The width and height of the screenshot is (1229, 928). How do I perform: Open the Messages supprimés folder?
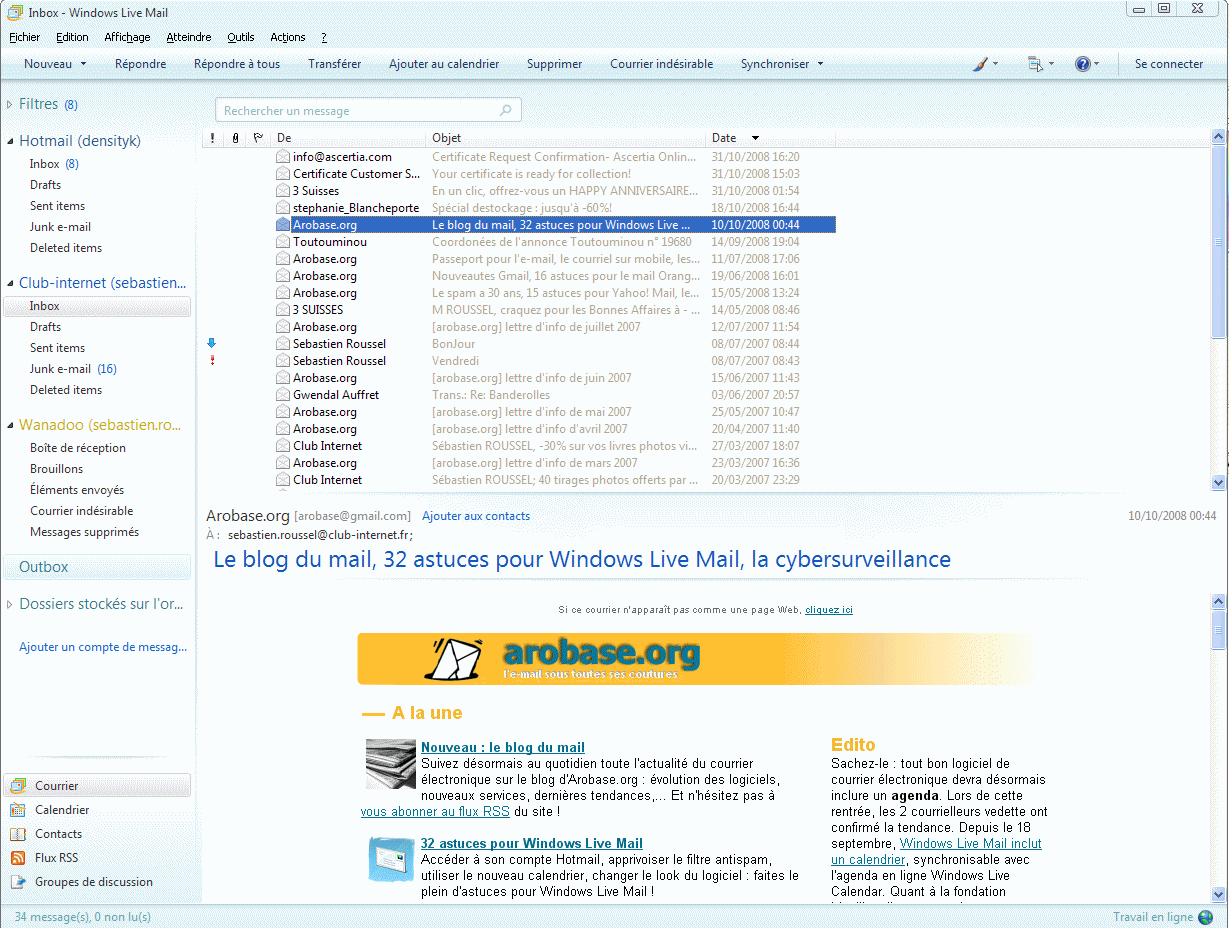point(85,532)
